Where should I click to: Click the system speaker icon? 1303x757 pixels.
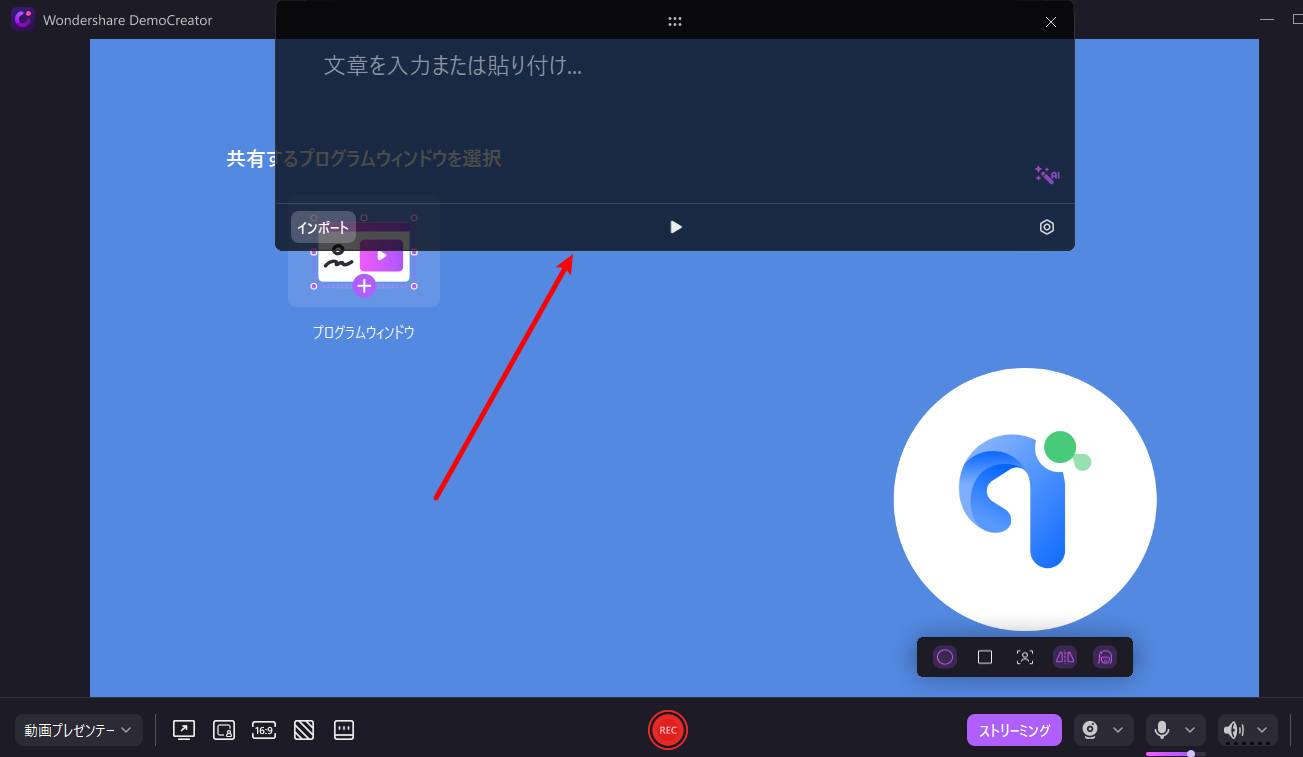coord(1234,730)
